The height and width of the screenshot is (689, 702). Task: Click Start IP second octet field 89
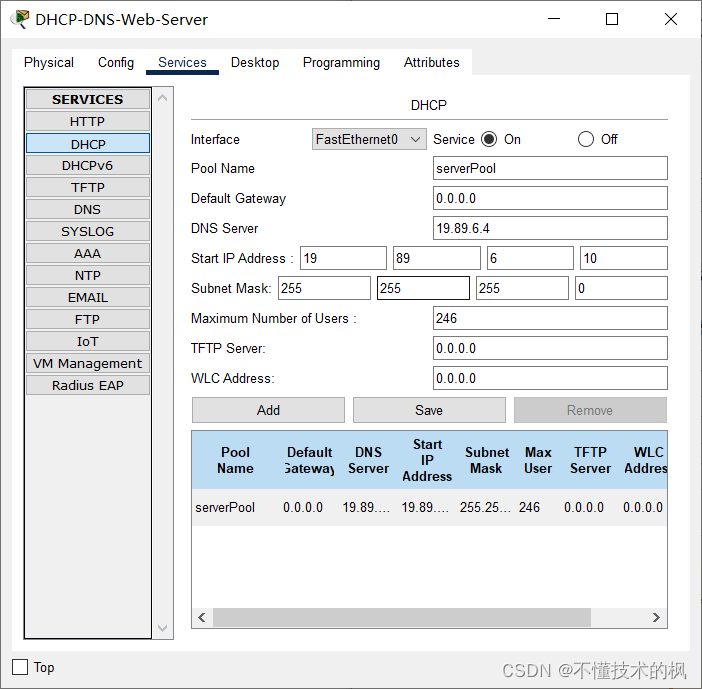(437, 258)
